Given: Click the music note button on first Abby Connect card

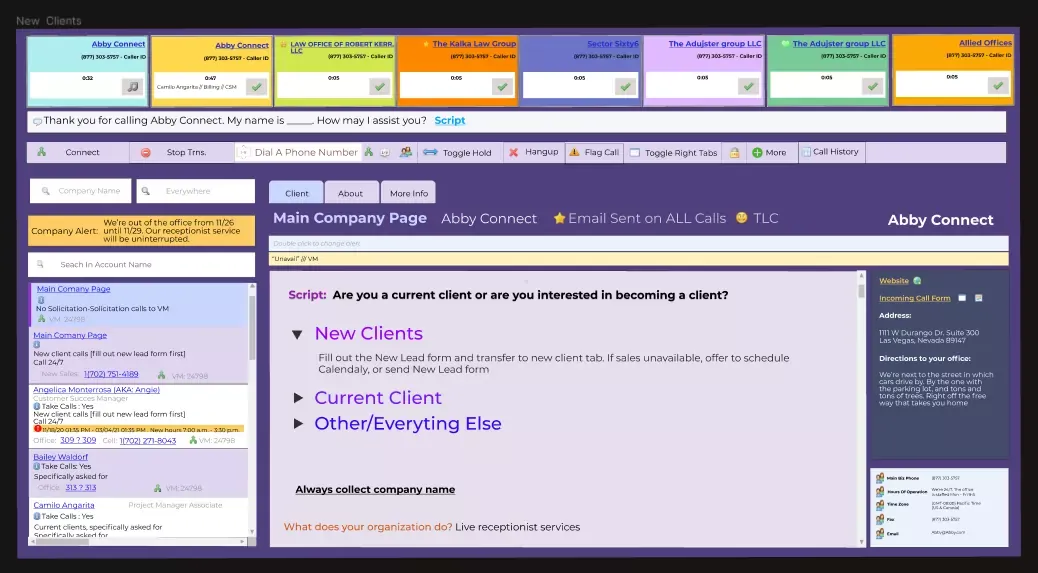Looking at the screenshot, I should click(x=132, y=87).
